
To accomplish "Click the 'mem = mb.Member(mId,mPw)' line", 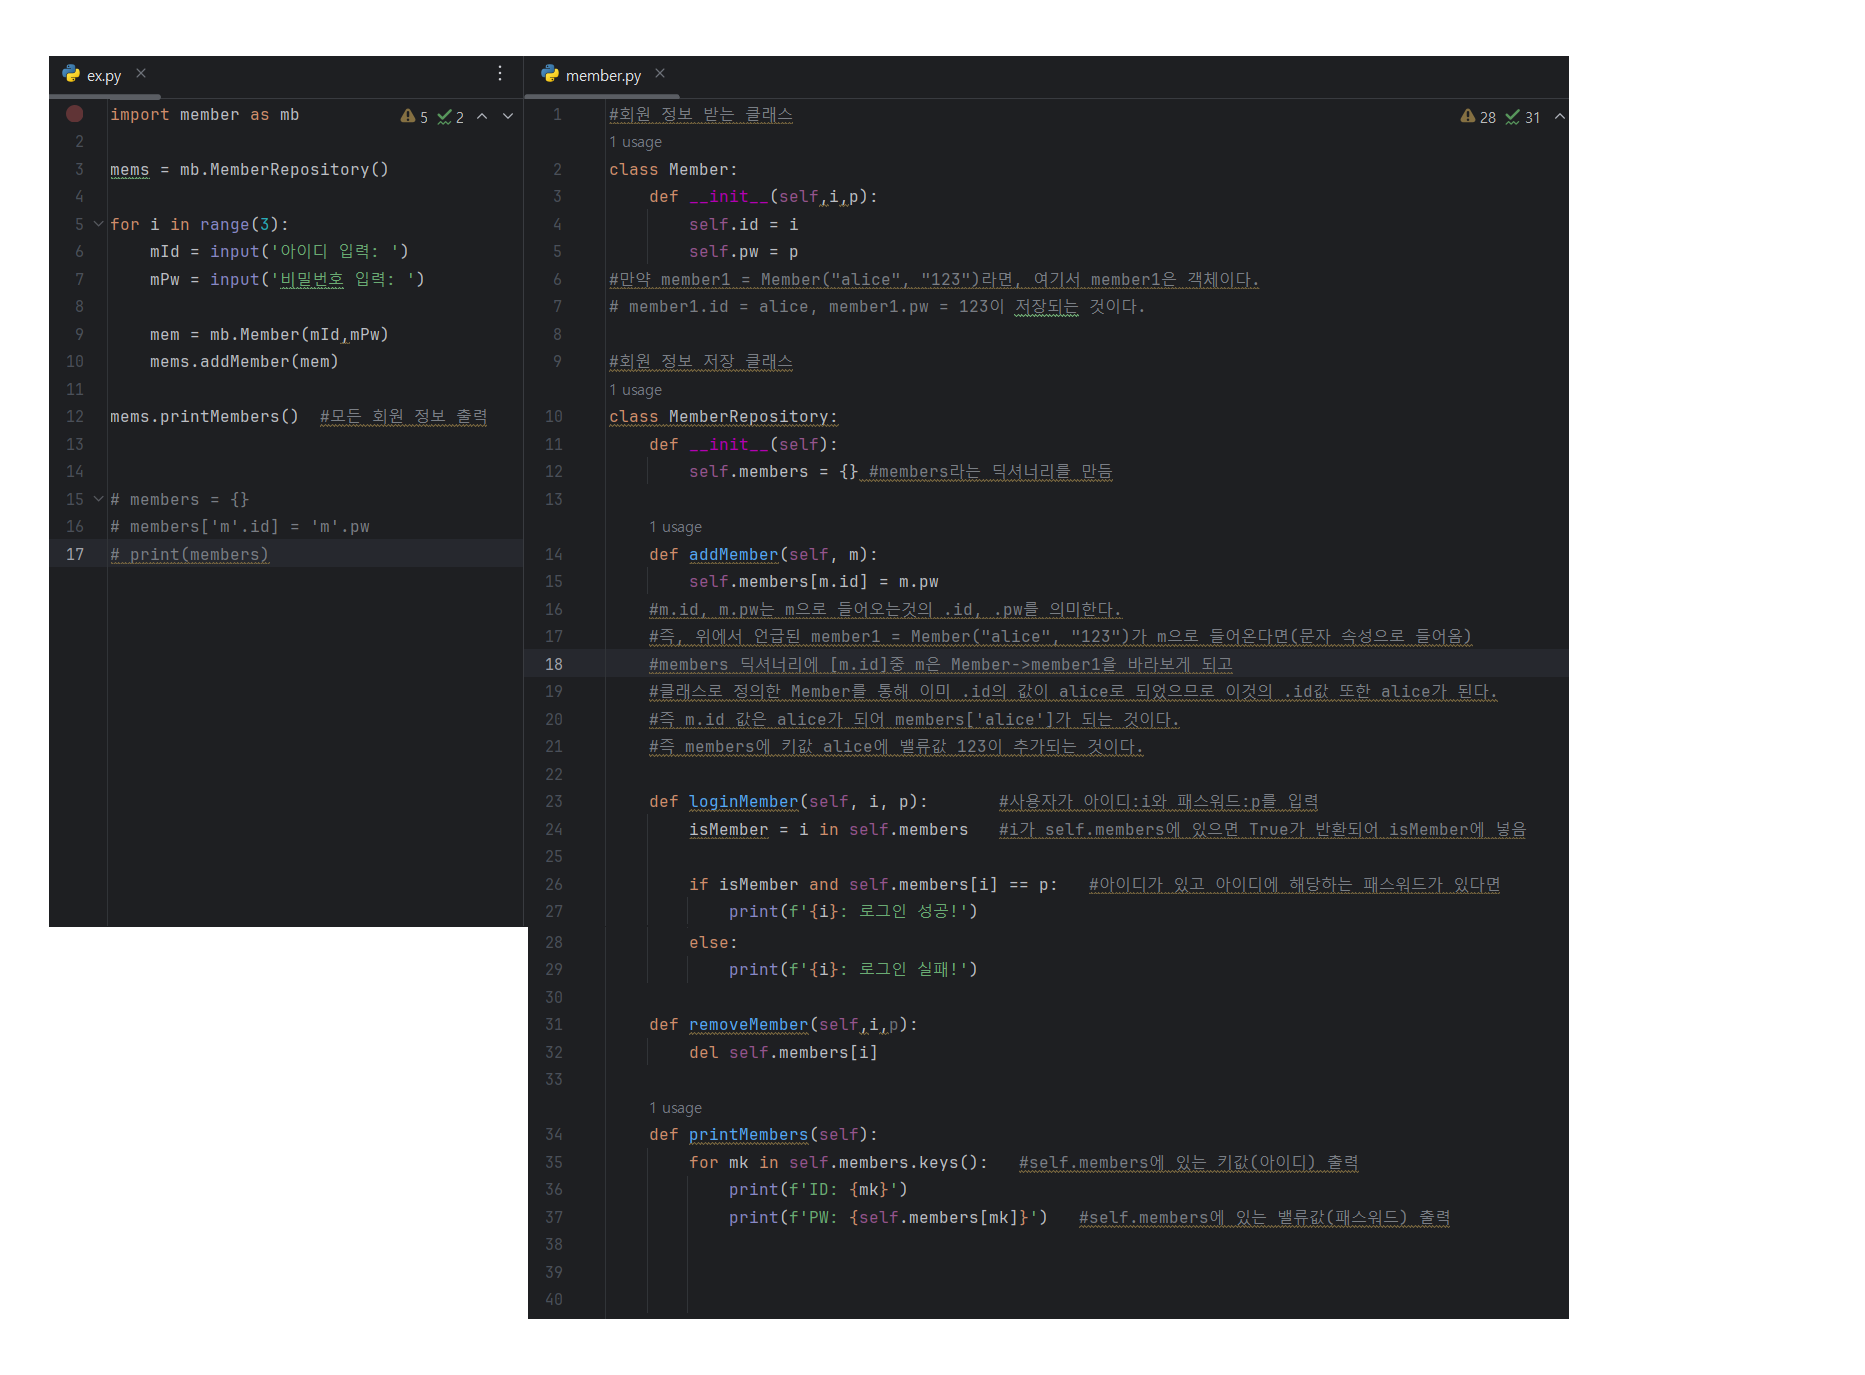I will point(269,335).
